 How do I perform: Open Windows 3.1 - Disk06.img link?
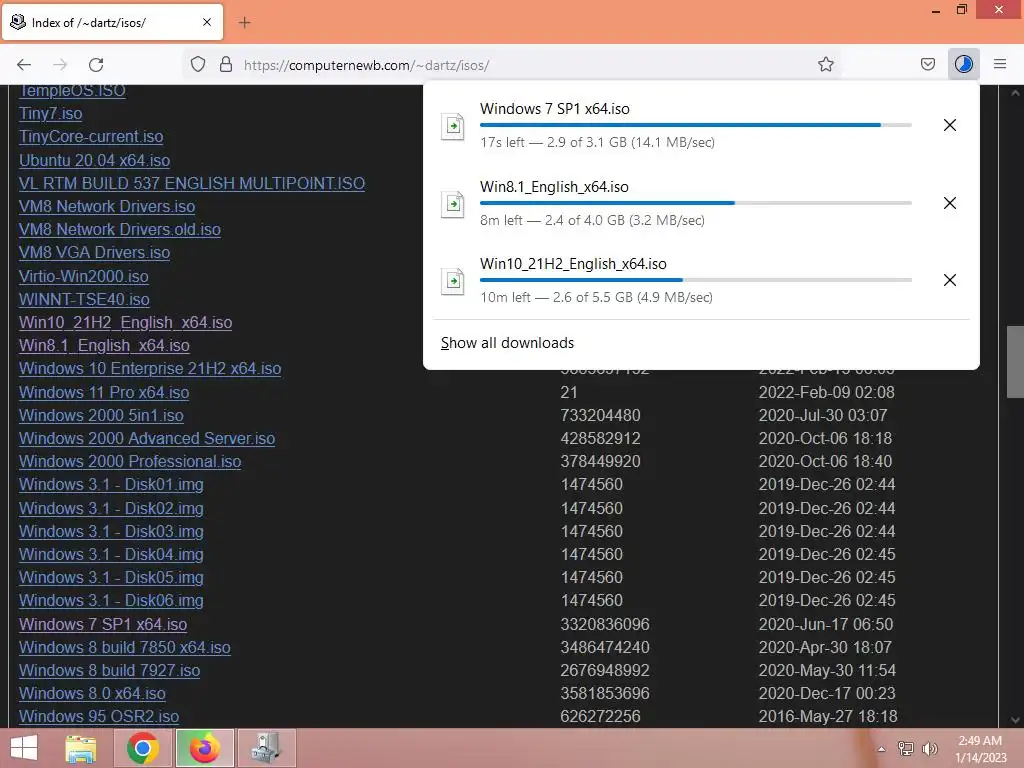click(x=111, y=601)
